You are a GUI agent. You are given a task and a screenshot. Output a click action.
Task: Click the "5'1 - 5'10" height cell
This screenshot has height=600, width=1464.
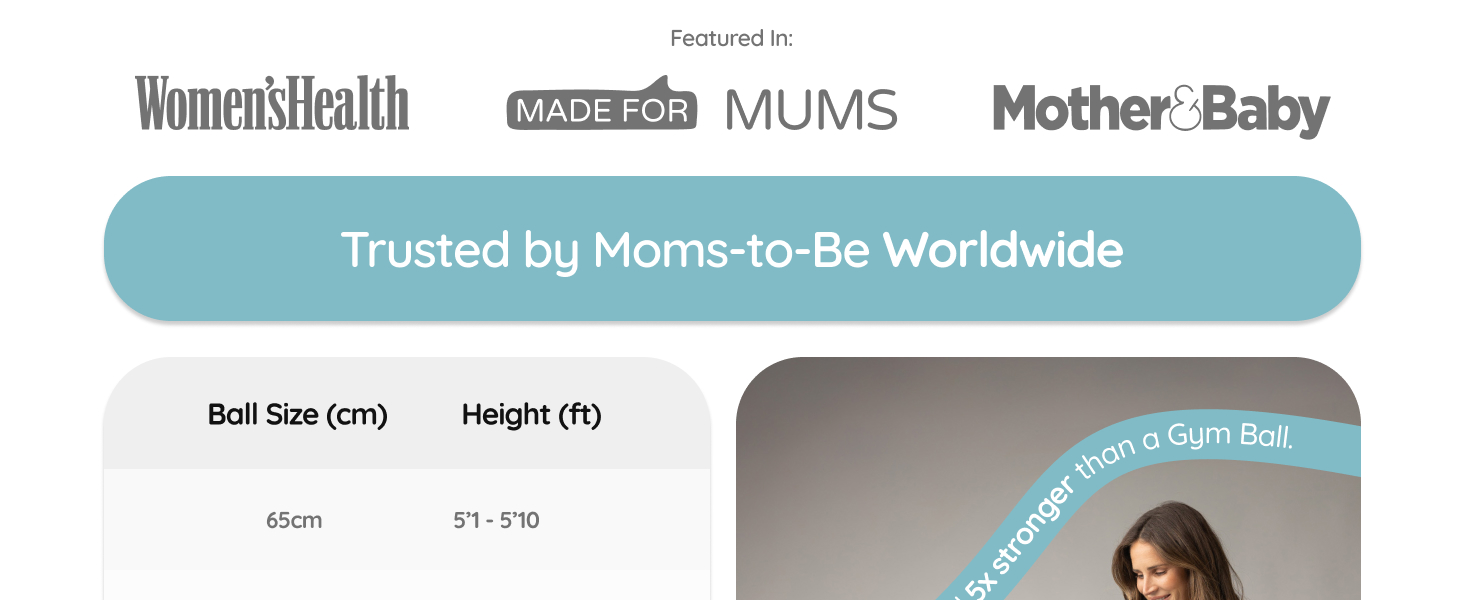[x=496, y=520]
